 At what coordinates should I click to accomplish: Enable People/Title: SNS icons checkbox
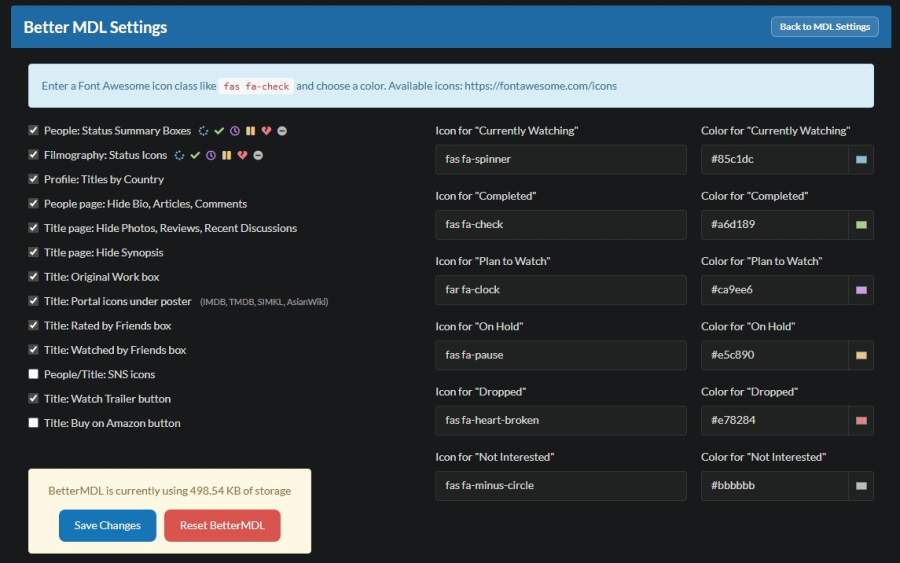pyautogui.click(x=33, y=374)
